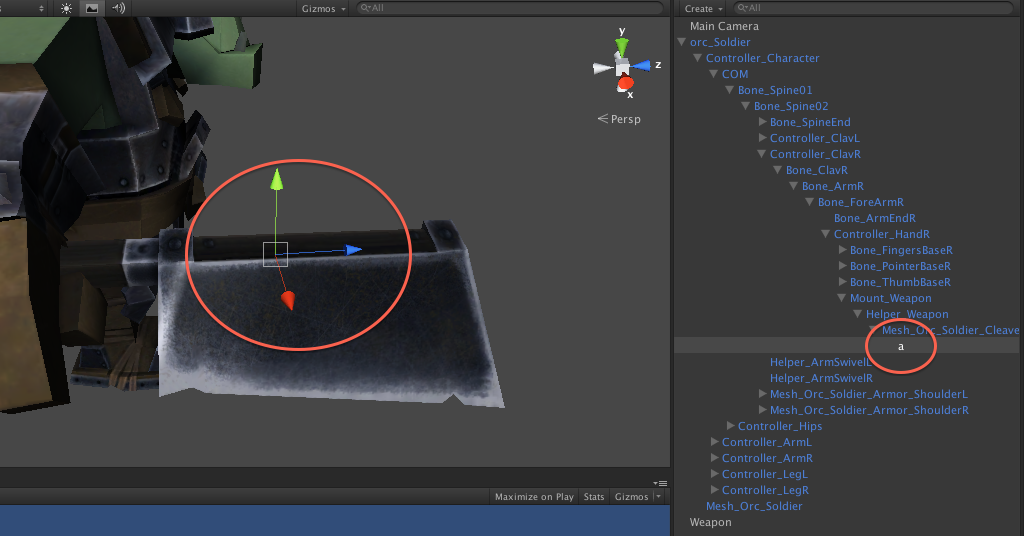Open the game view panel options menu icon

click(x=659, y=483)
